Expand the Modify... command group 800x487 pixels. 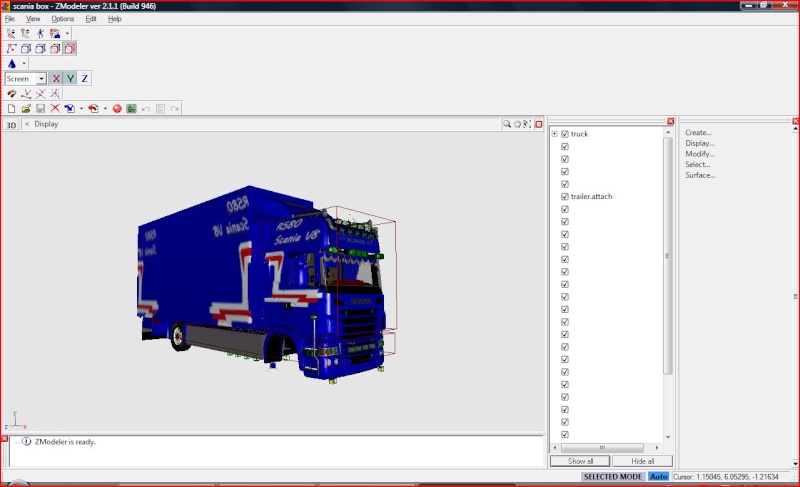[x=700, y=154]
